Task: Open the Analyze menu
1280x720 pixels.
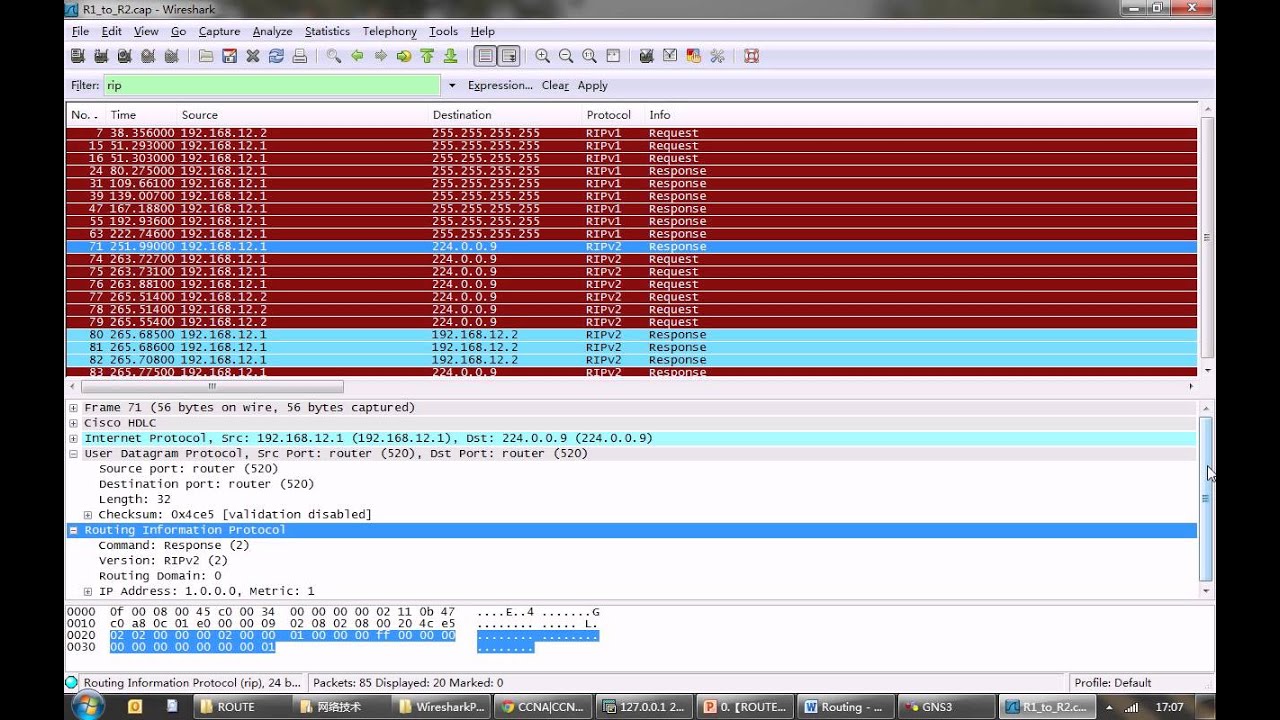Action: (272, 31)
